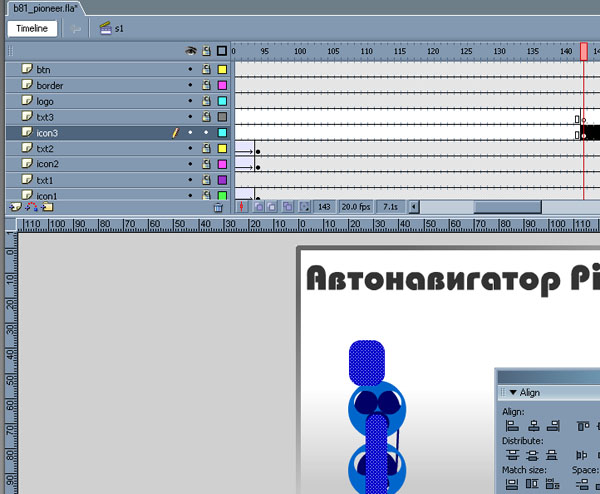Click the red playhead marker on the ruler

click(584, 51)
